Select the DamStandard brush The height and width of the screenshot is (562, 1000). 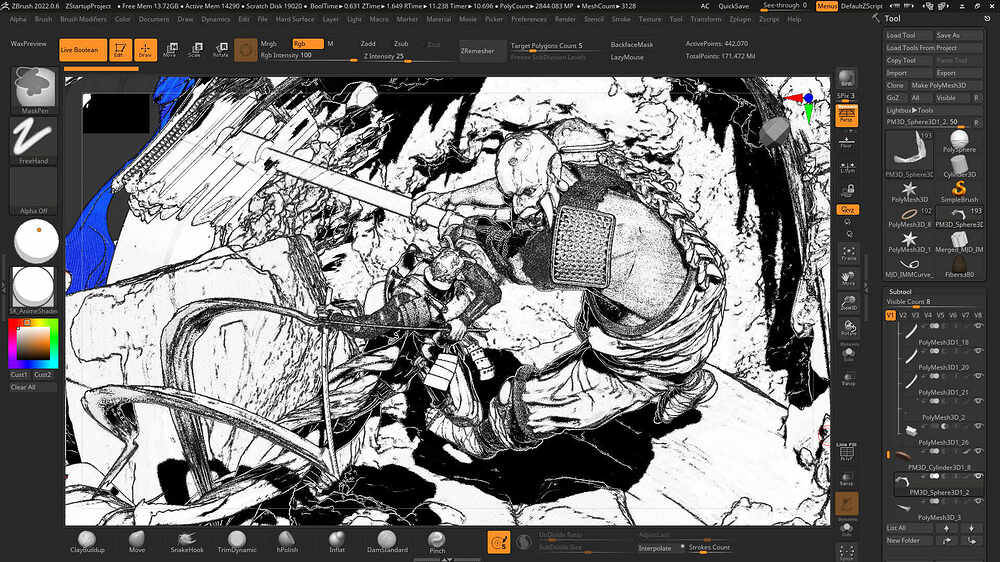coord(387,542)
